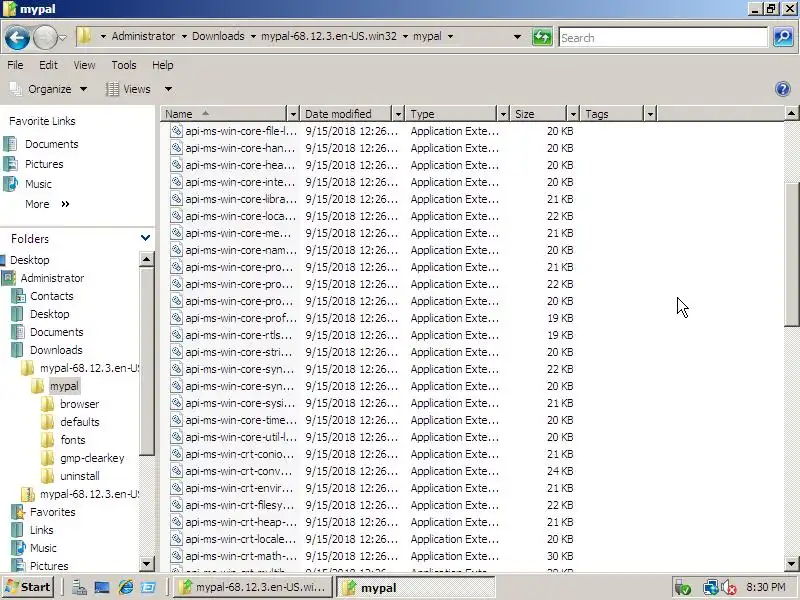Image resolution: width=800 pixels, height=600 pixels.
Task: Click the folder icon in address bar
Action: [x=84, y=36]
